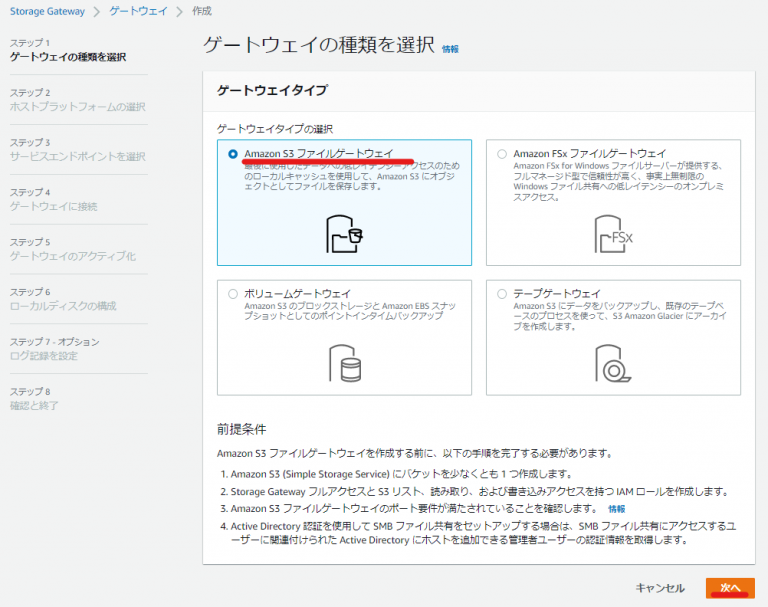The height and width of the screenshot is (607, 768).
Task: Click the tape gateway description about S3 Amazon Glacier
Action: click(620, 316)
